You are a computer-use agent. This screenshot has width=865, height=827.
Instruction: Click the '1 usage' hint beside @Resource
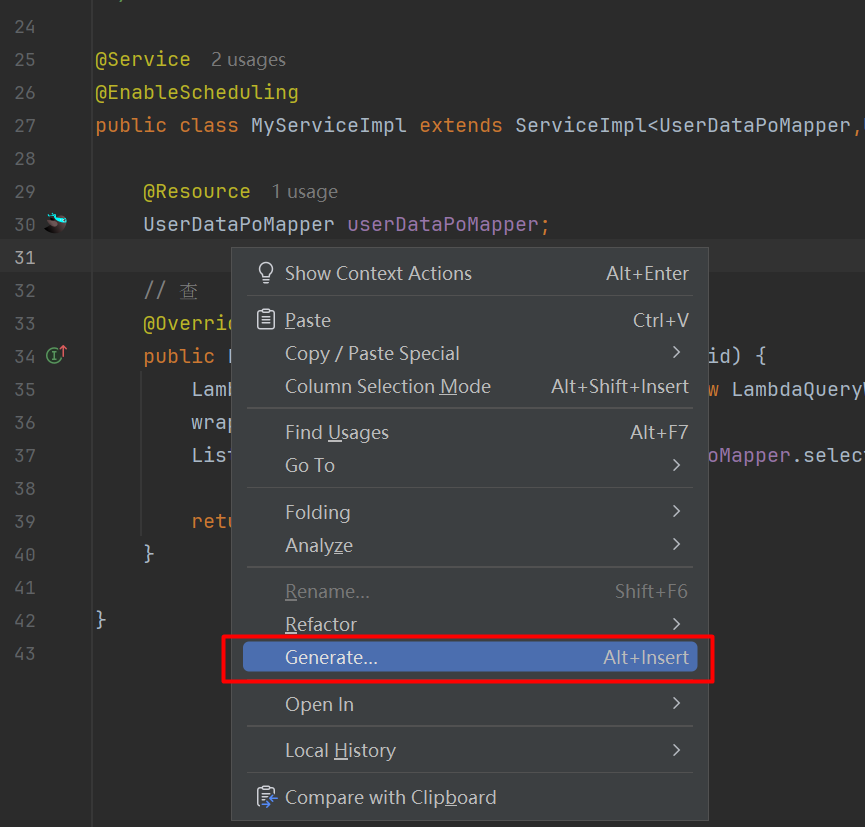click(305, 191)
